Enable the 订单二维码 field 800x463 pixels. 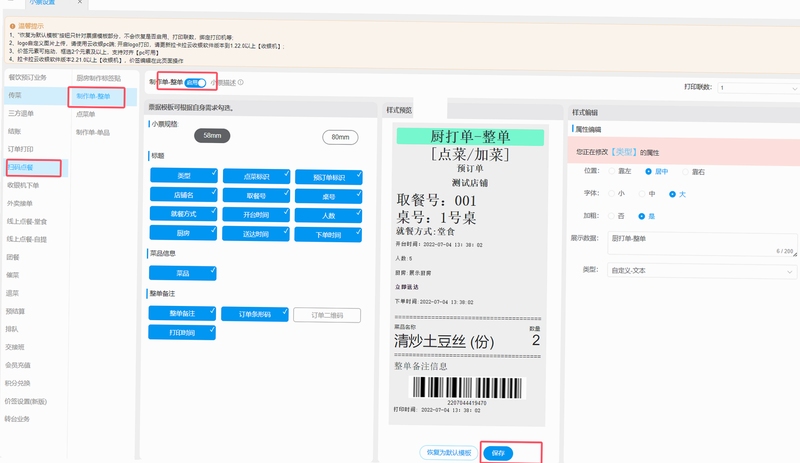point(327,315)
